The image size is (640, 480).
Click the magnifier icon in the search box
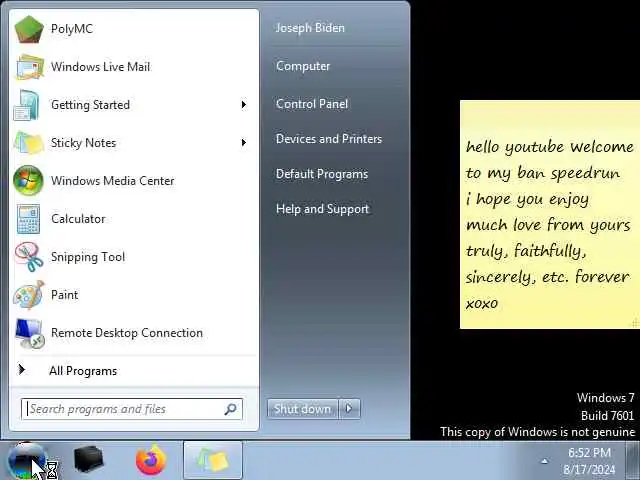click(x=231, y=409)
